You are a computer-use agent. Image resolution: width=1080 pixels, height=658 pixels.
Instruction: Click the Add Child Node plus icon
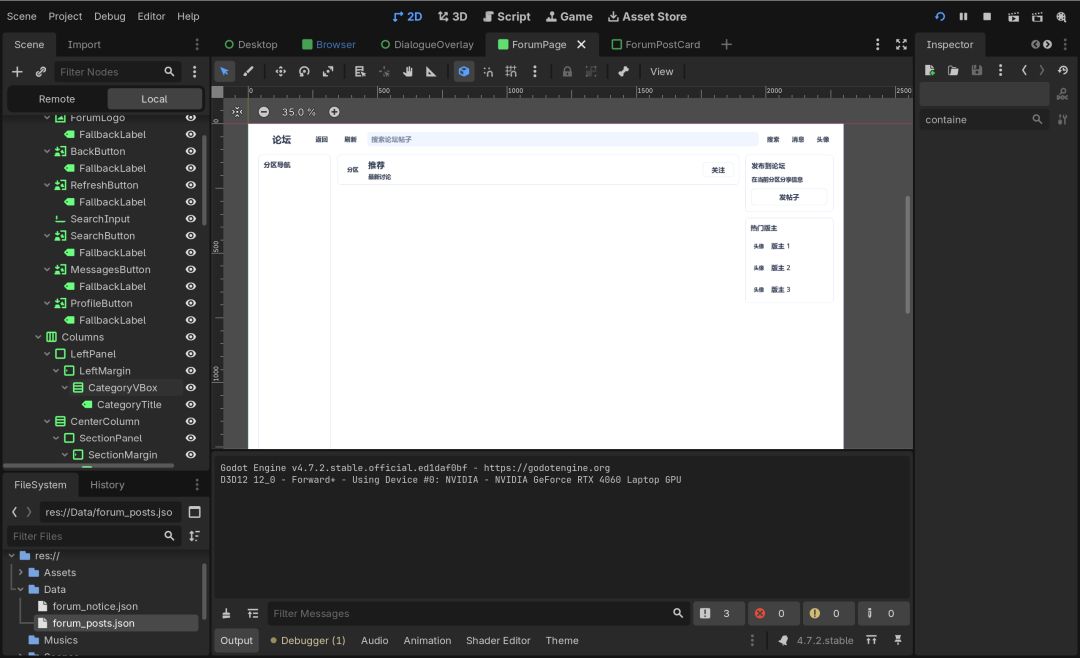[x=17, y=72]
